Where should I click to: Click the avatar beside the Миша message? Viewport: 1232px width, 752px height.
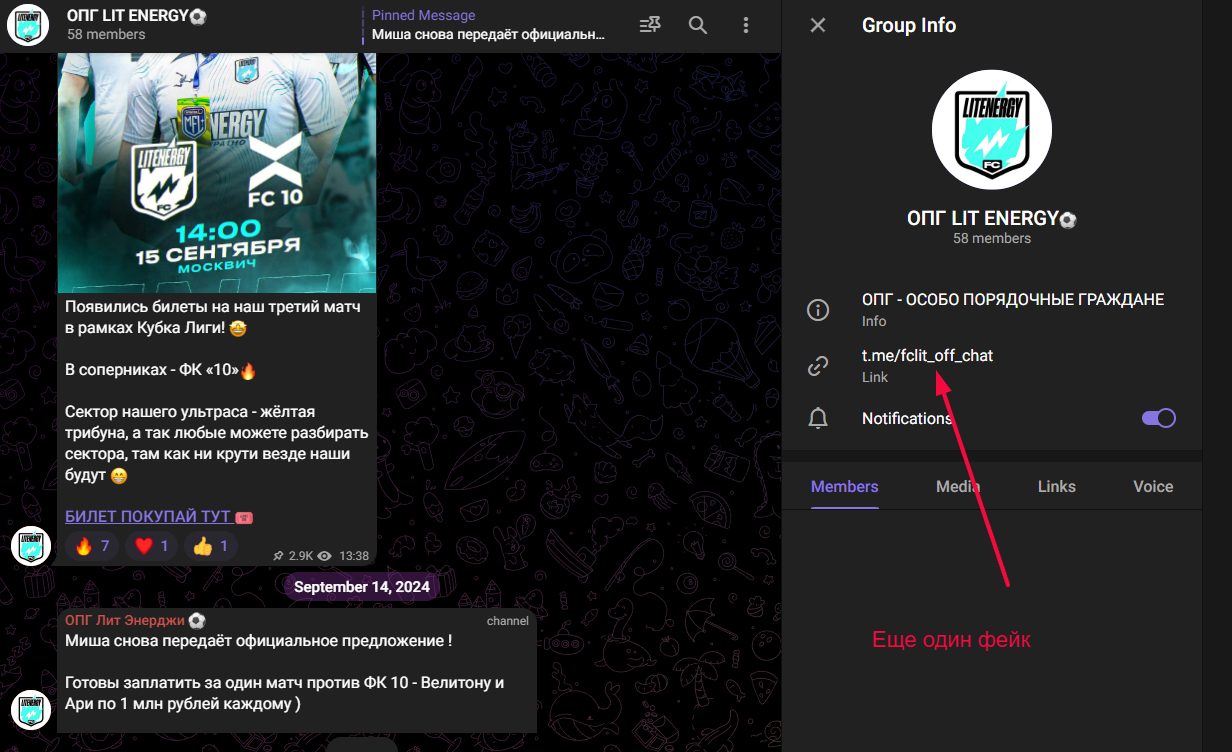pos(31,711)
